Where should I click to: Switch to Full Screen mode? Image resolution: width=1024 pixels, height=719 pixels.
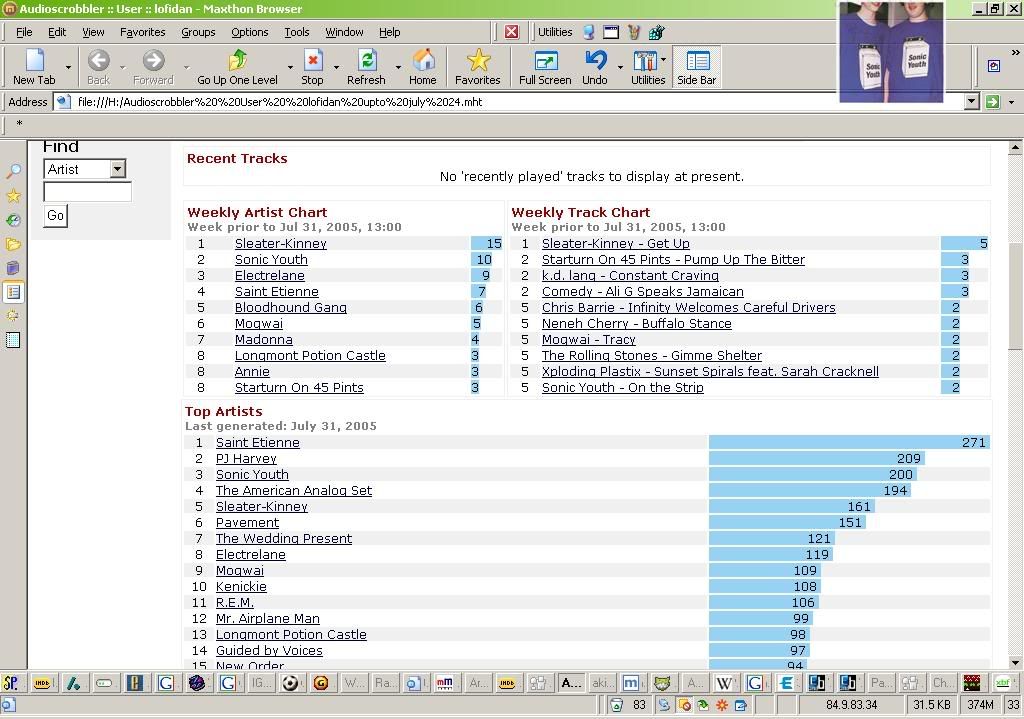click(x=545, y=66)
